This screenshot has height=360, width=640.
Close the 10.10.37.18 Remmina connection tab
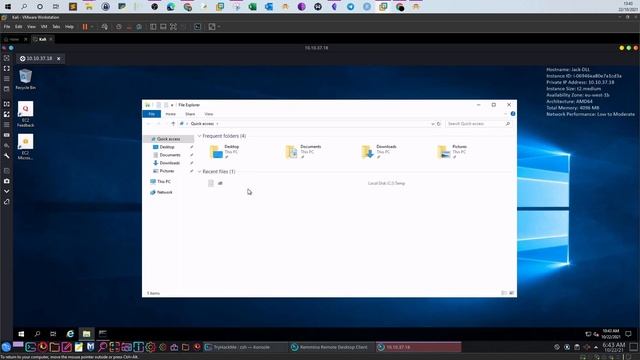coord(59,58)
